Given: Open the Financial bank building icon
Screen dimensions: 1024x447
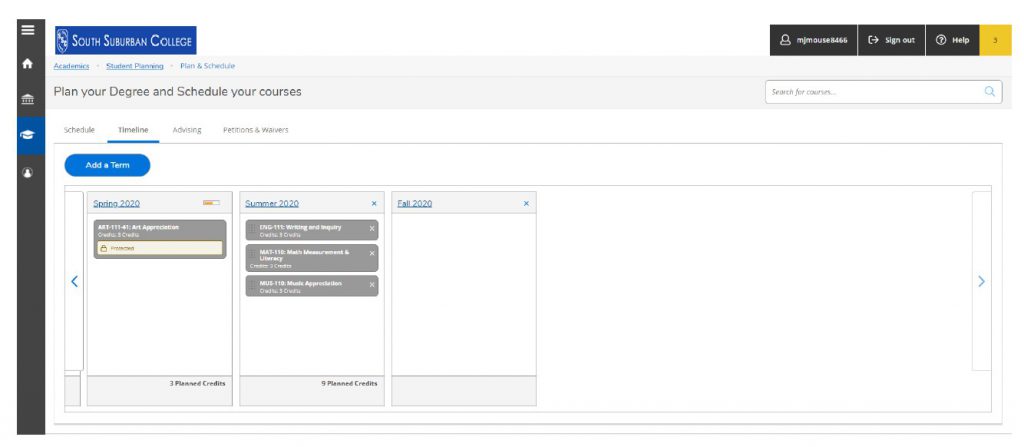Looking at the screenshot, I should (27, 101).
